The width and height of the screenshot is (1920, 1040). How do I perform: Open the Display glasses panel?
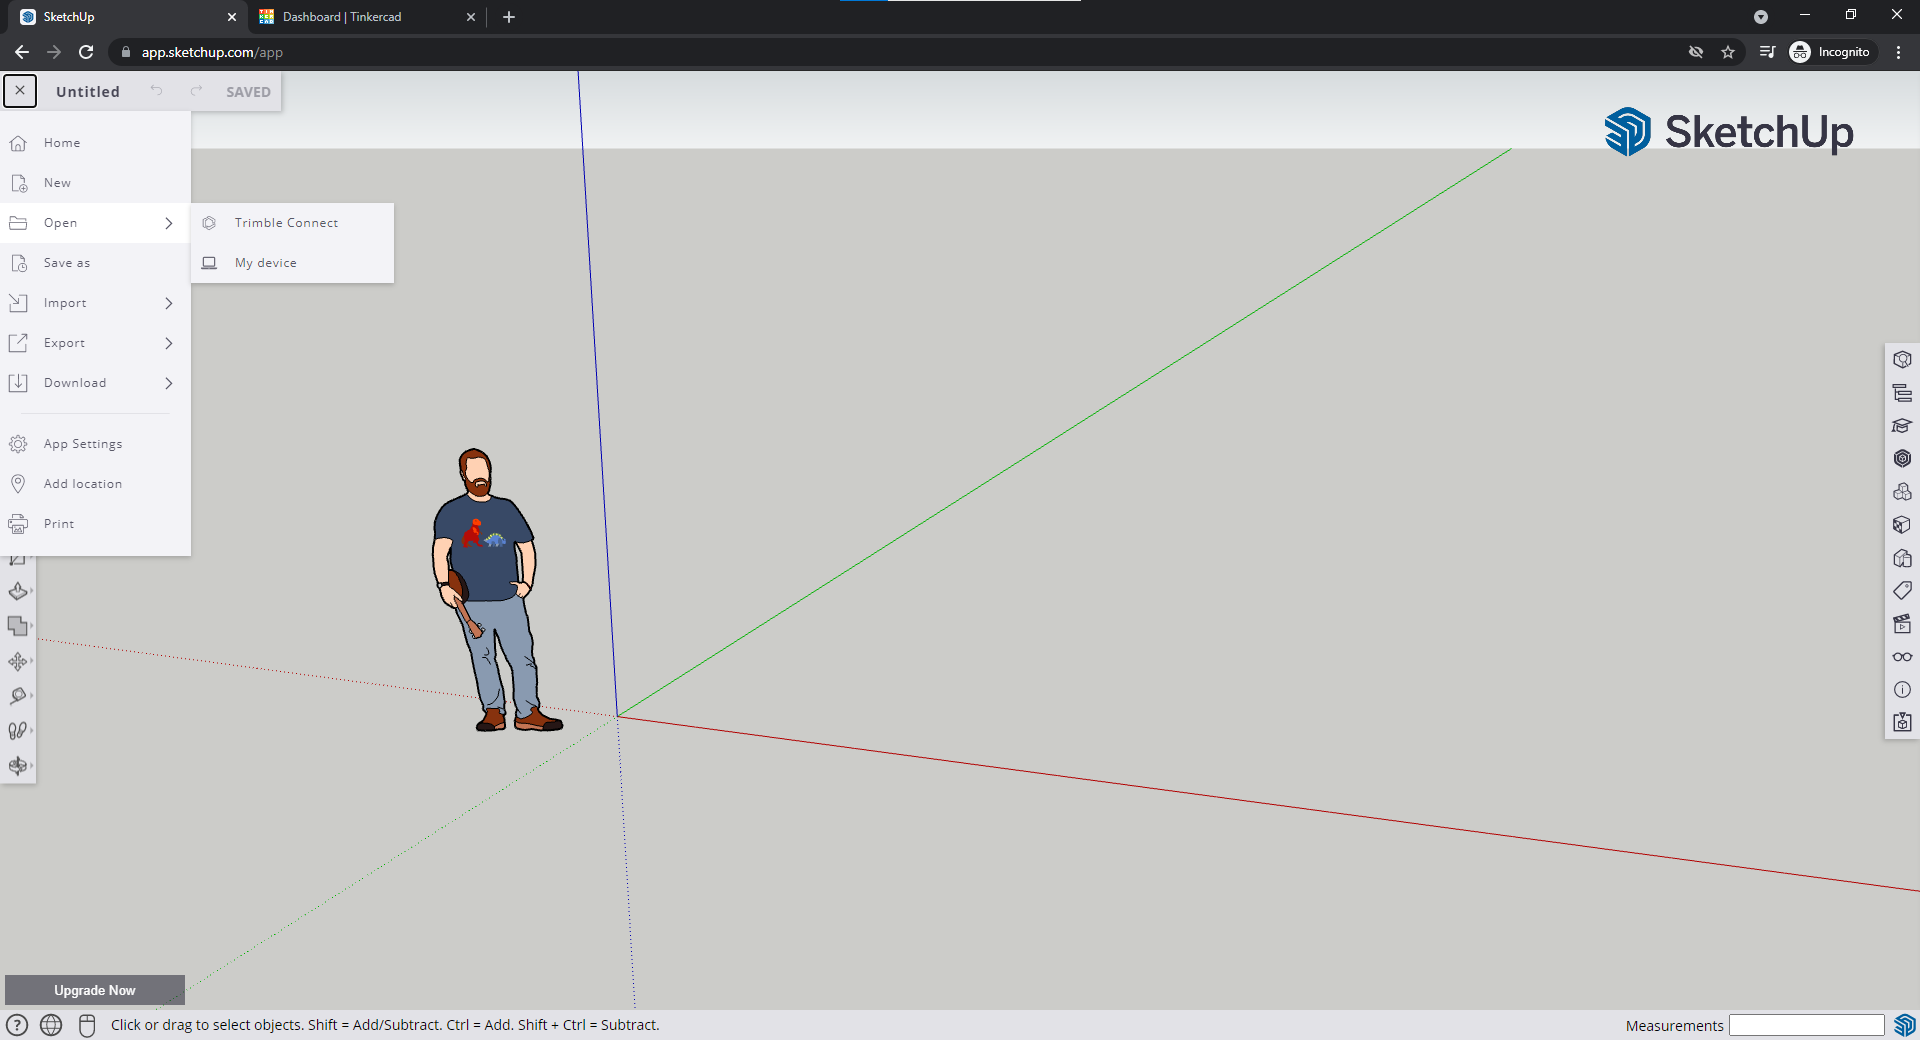click(1902, 657)
